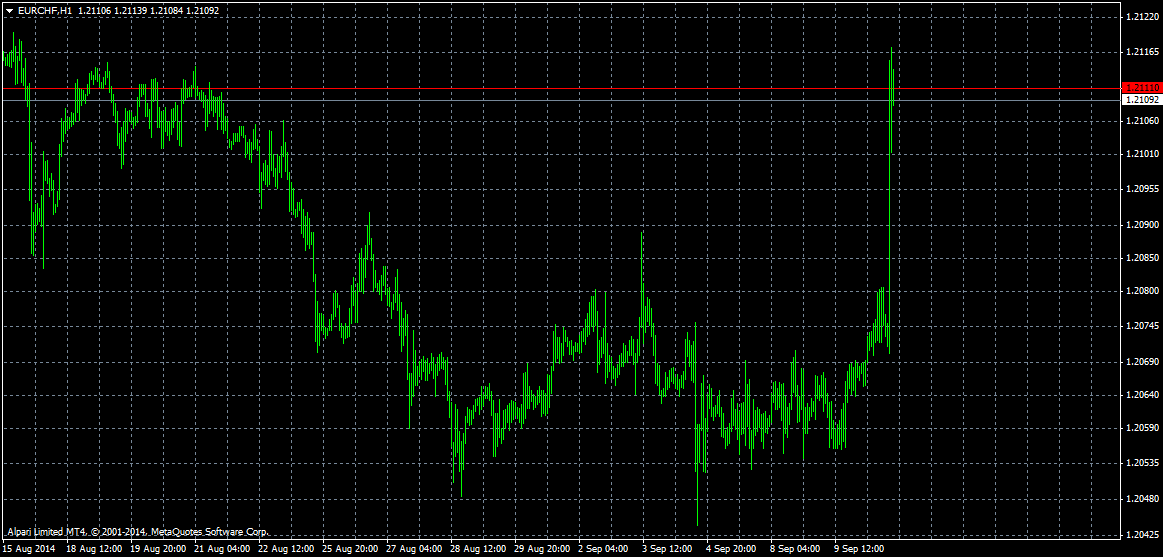Viewport: 1163px width, 557px height.
Task: Click the 1.20480 price scale value
Action: (1143, 499)
